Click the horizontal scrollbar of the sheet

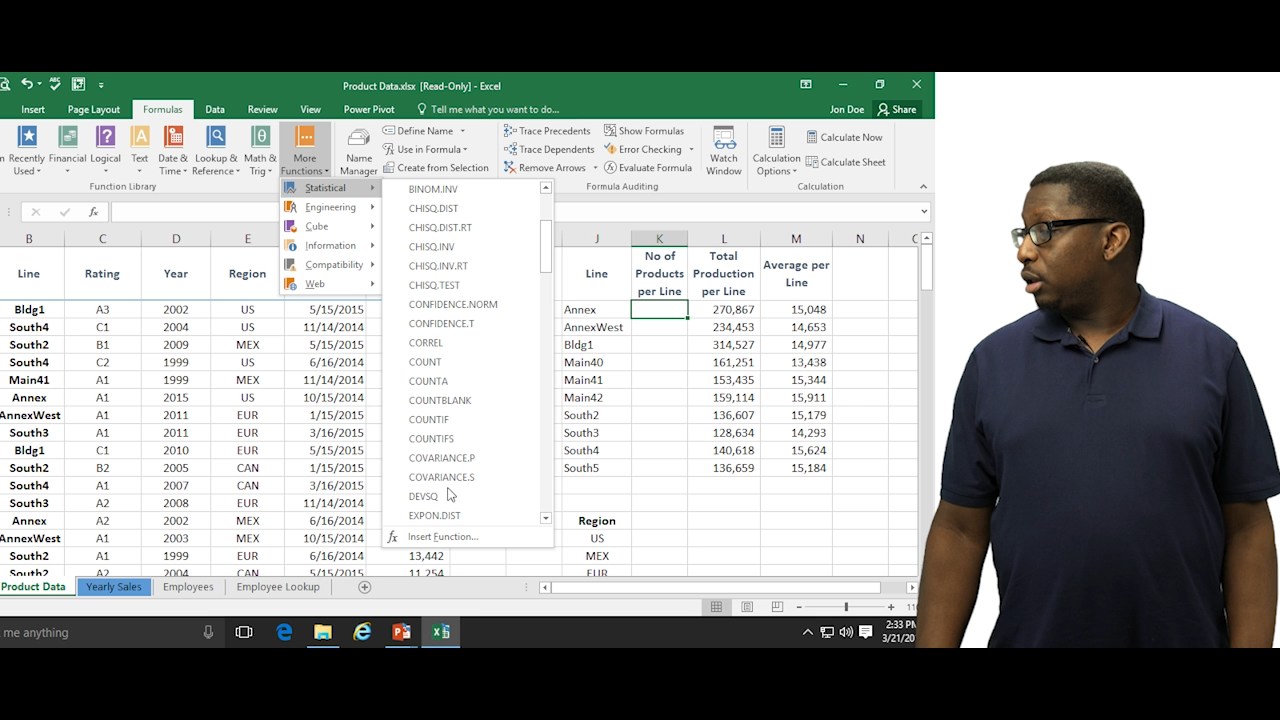716,587
